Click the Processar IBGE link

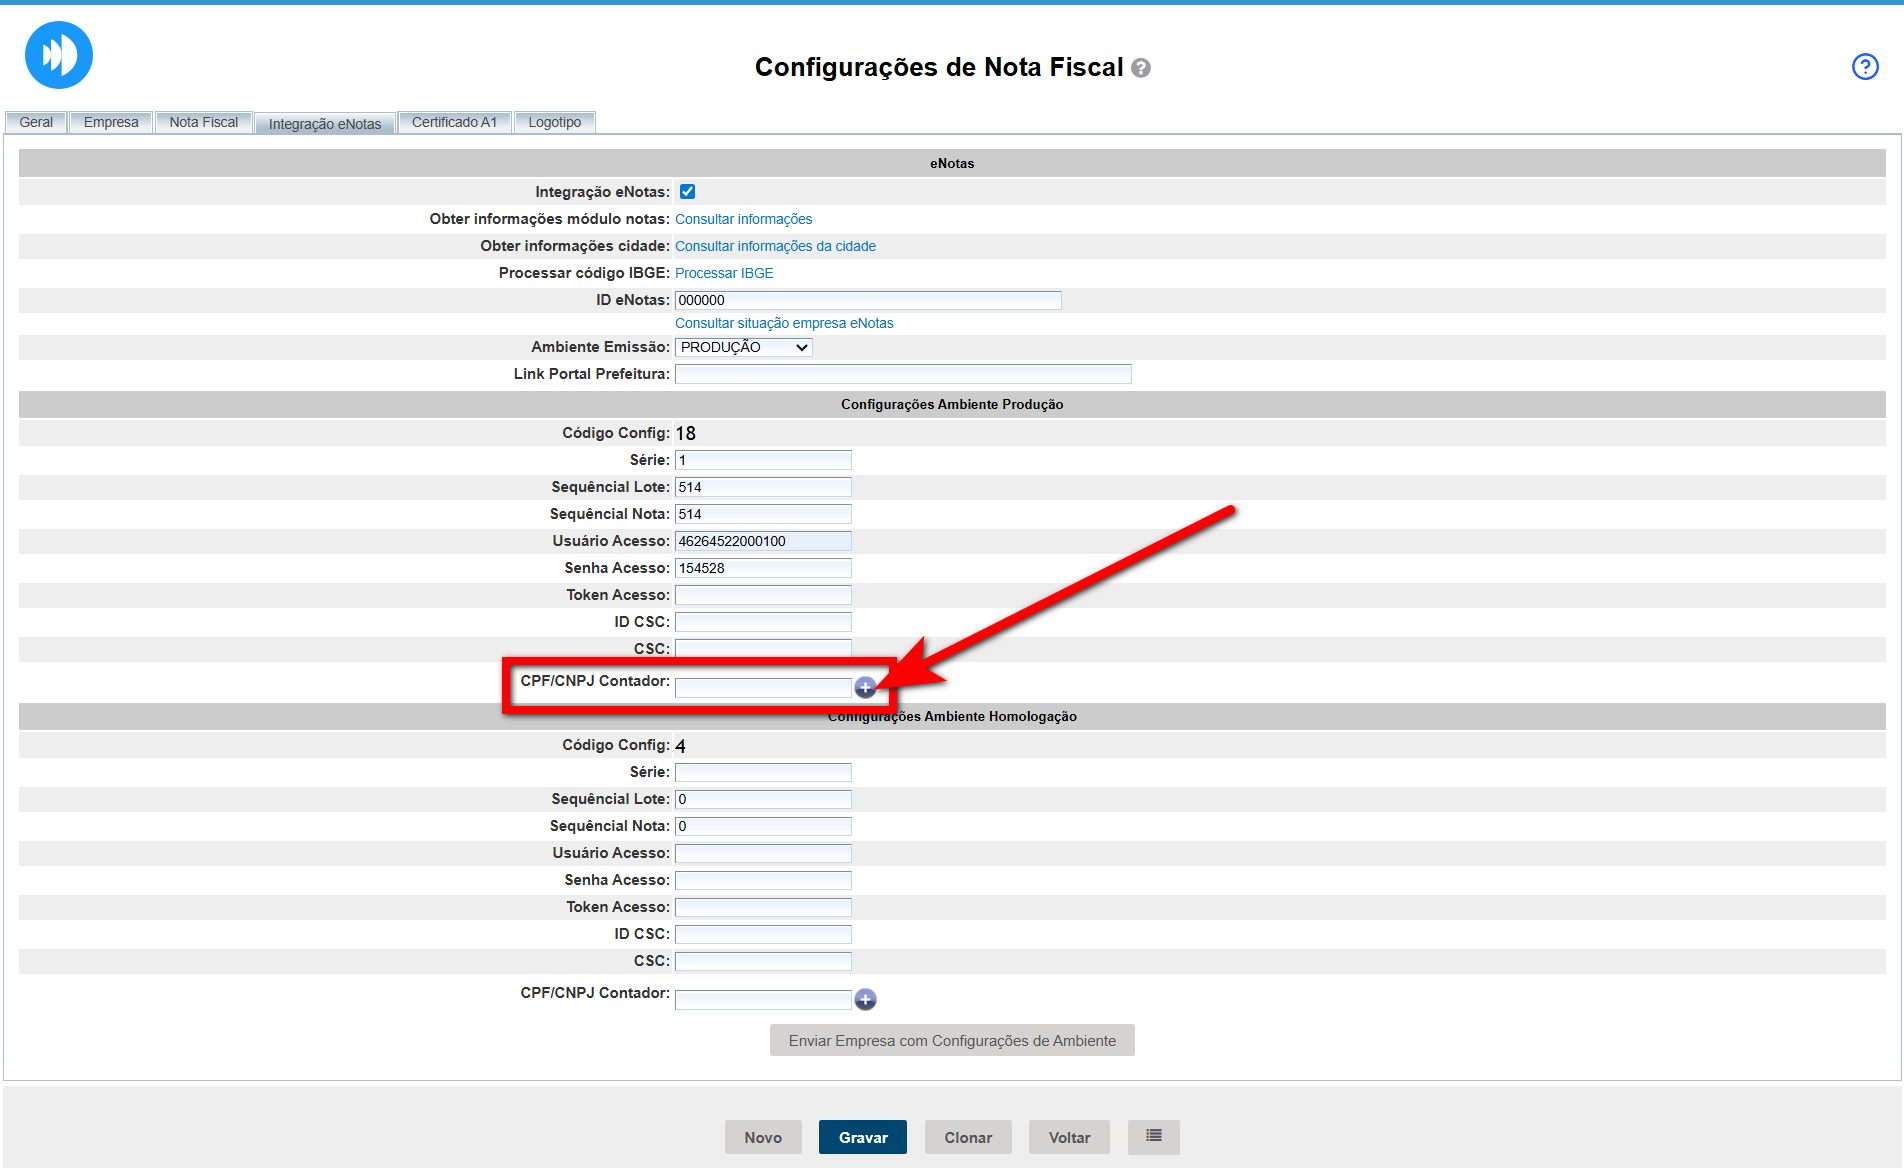click(724, 273)
